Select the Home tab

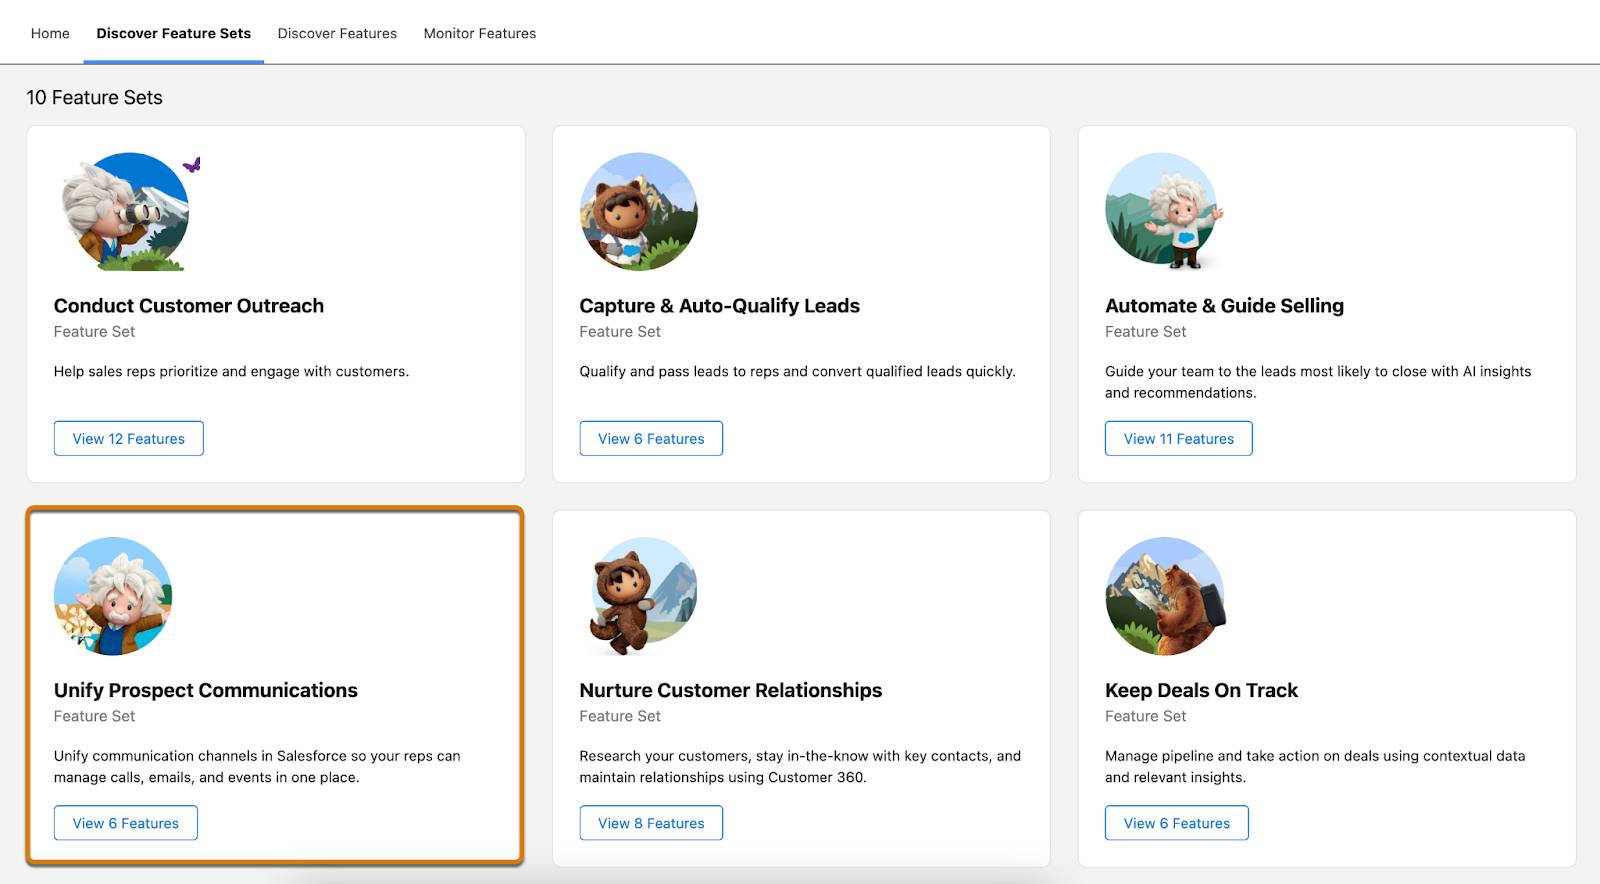tap(50, 32)
